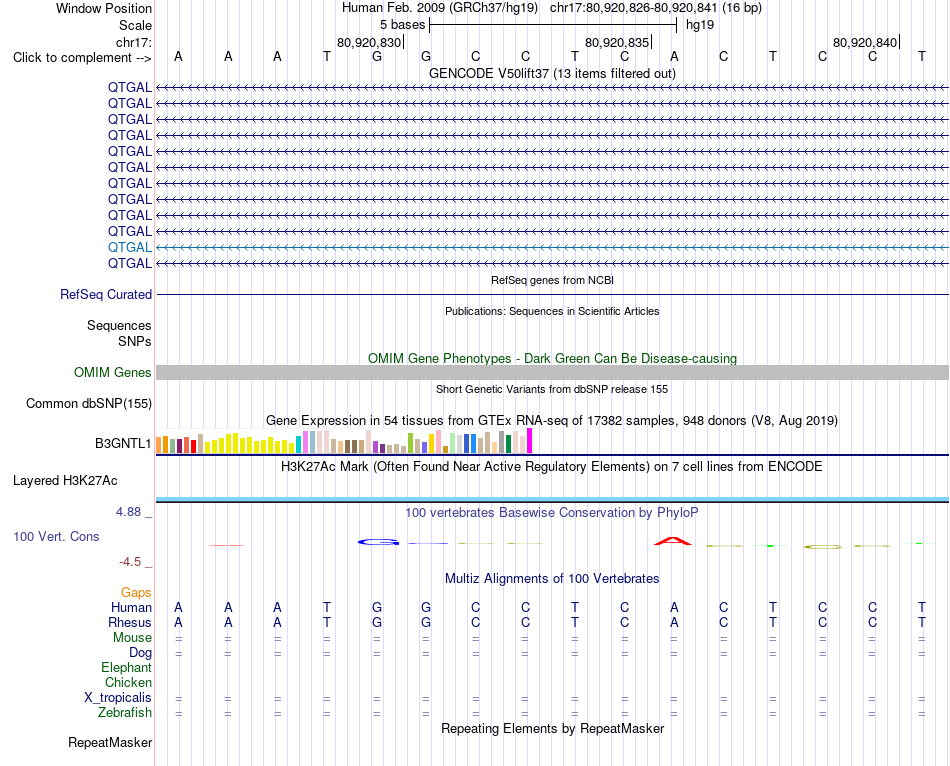The width and height of the screenshot is (950, 766).
Task: Click the red A in PhyloP conservation track
Action: (x=673, y=541)
